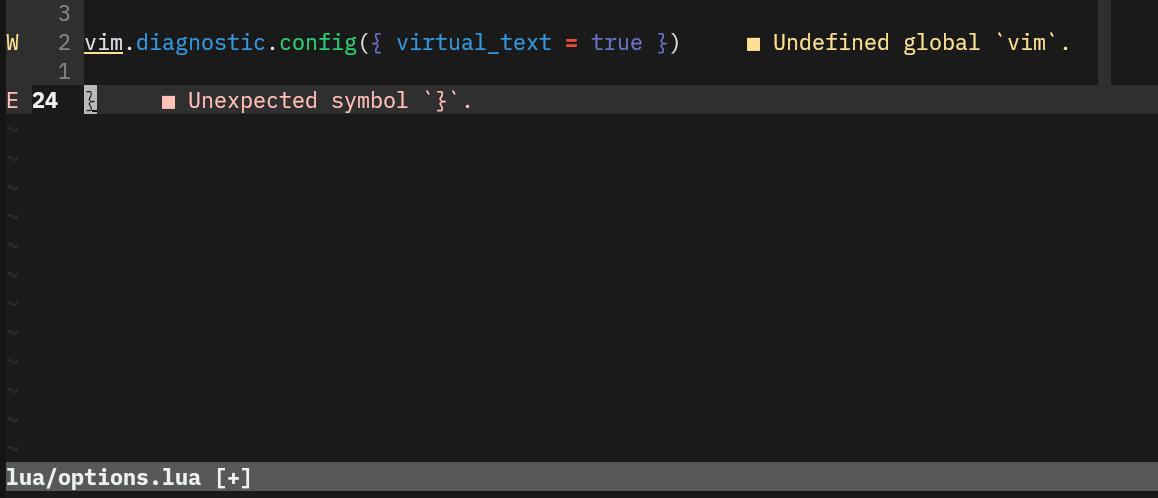Click the [+] modified flag in statusline
The width and height of the screenshot is (1158, 498).
(x=233, y=478)
